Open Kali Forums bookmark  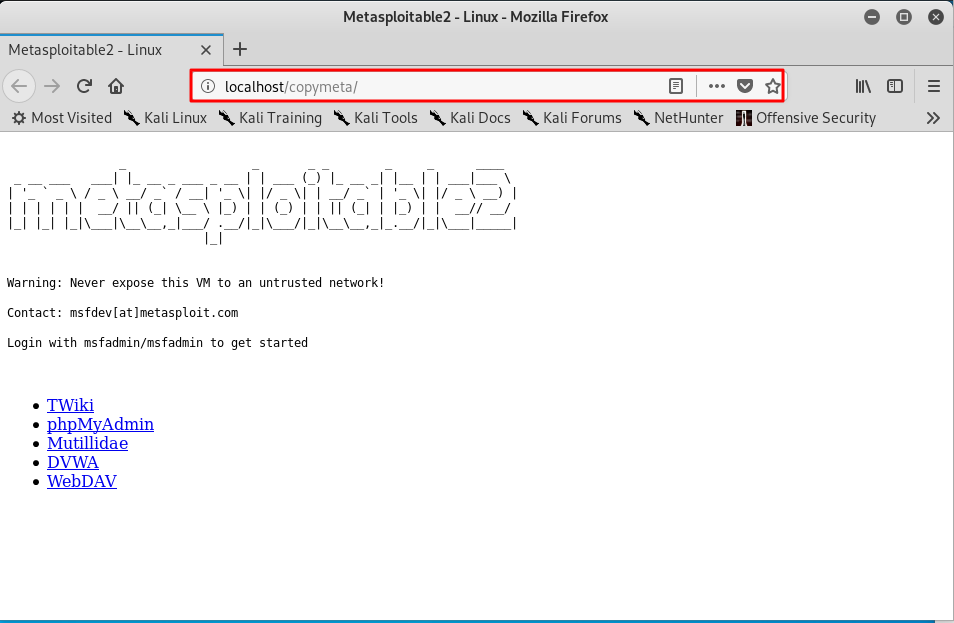[572, 118]
